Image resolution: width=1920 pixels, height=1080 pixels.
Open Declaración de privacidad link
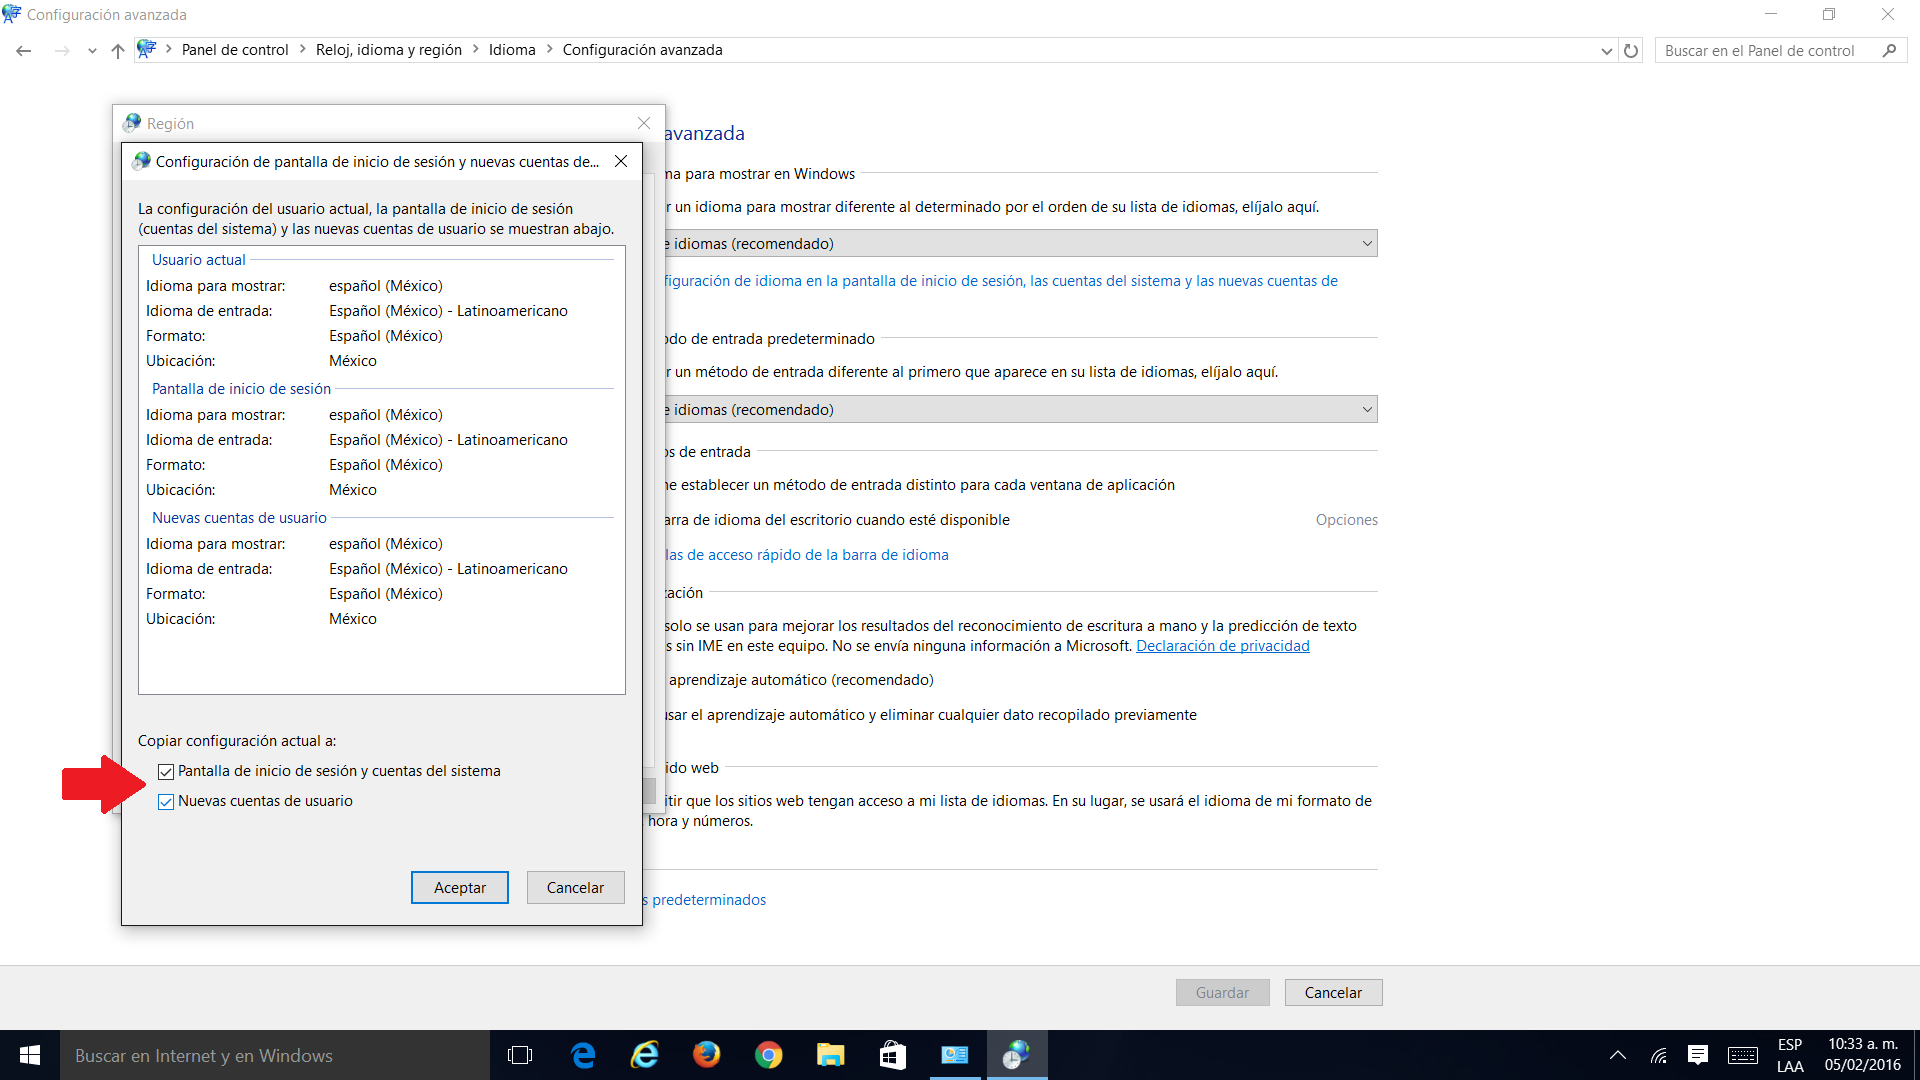[1222, 646]
